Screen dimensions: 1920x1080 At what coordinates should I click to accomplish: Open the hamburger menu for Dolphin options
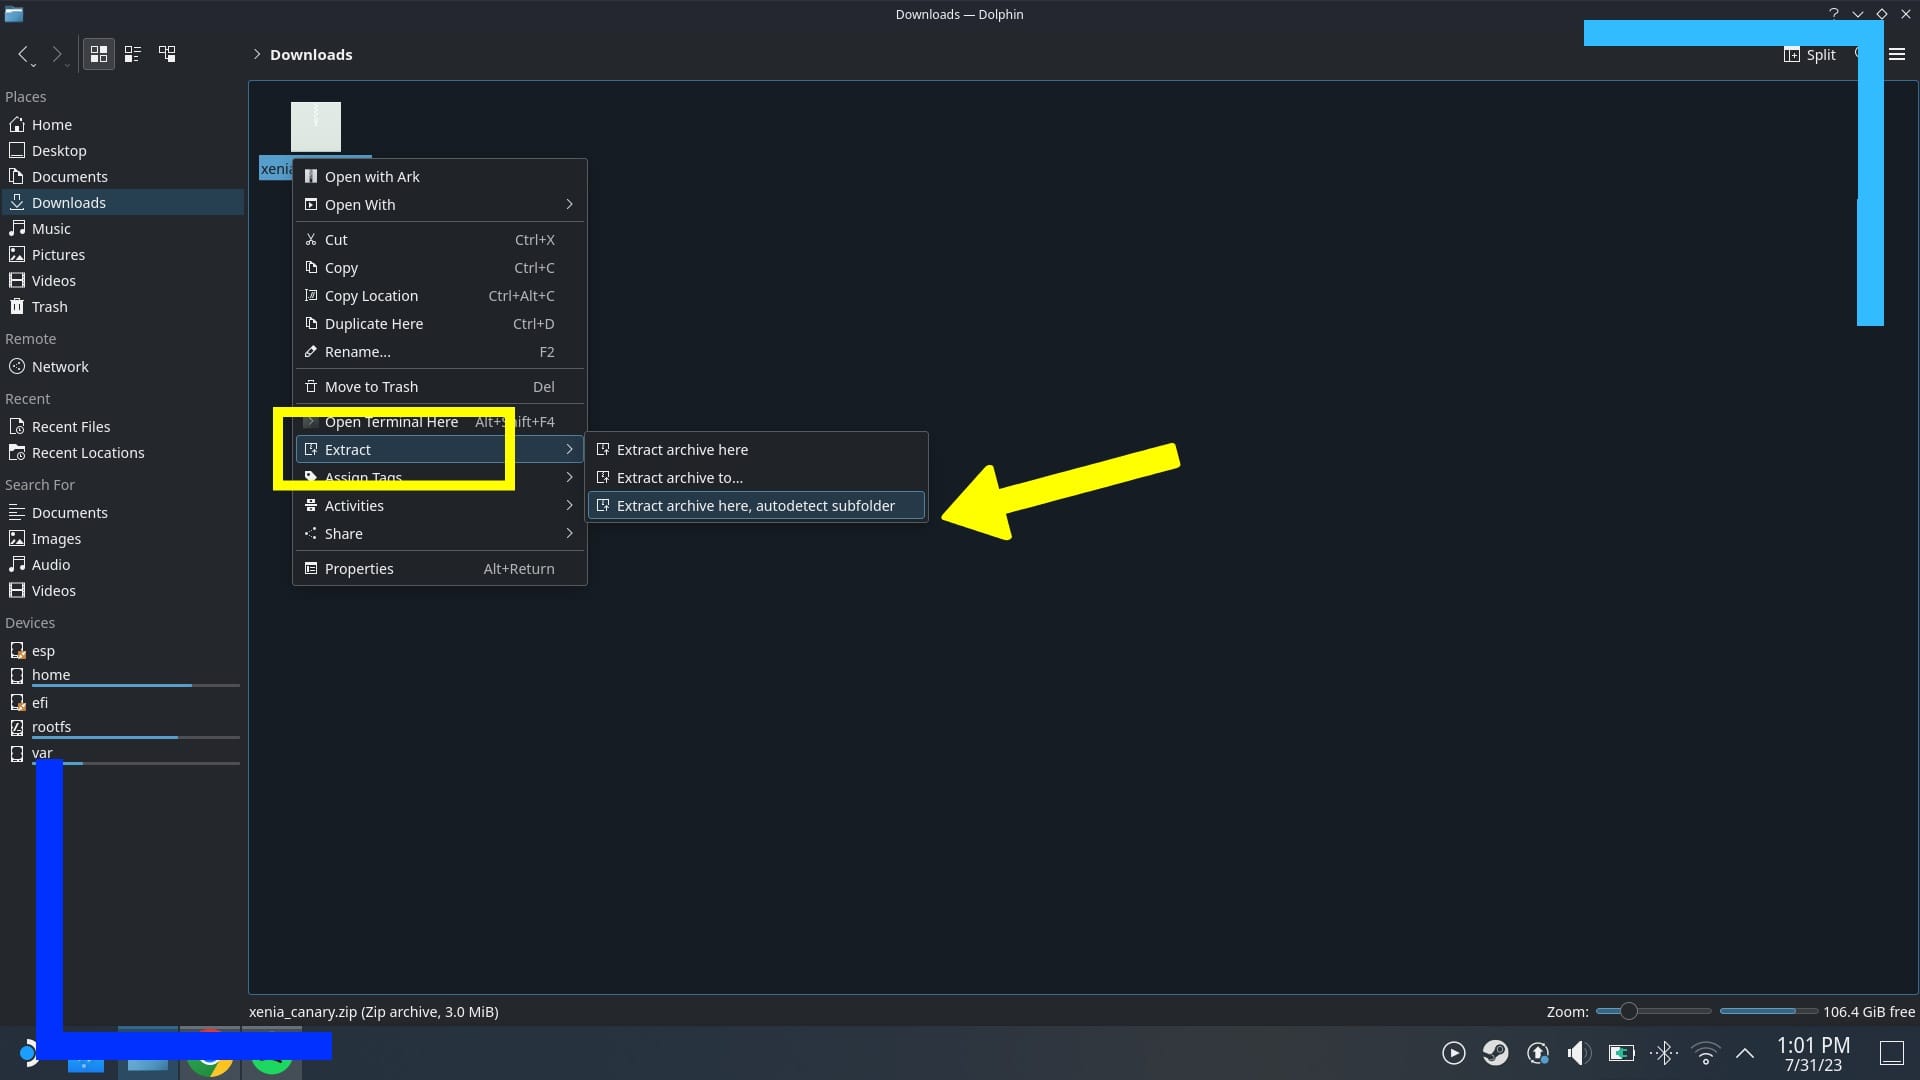click(1897, 55)
